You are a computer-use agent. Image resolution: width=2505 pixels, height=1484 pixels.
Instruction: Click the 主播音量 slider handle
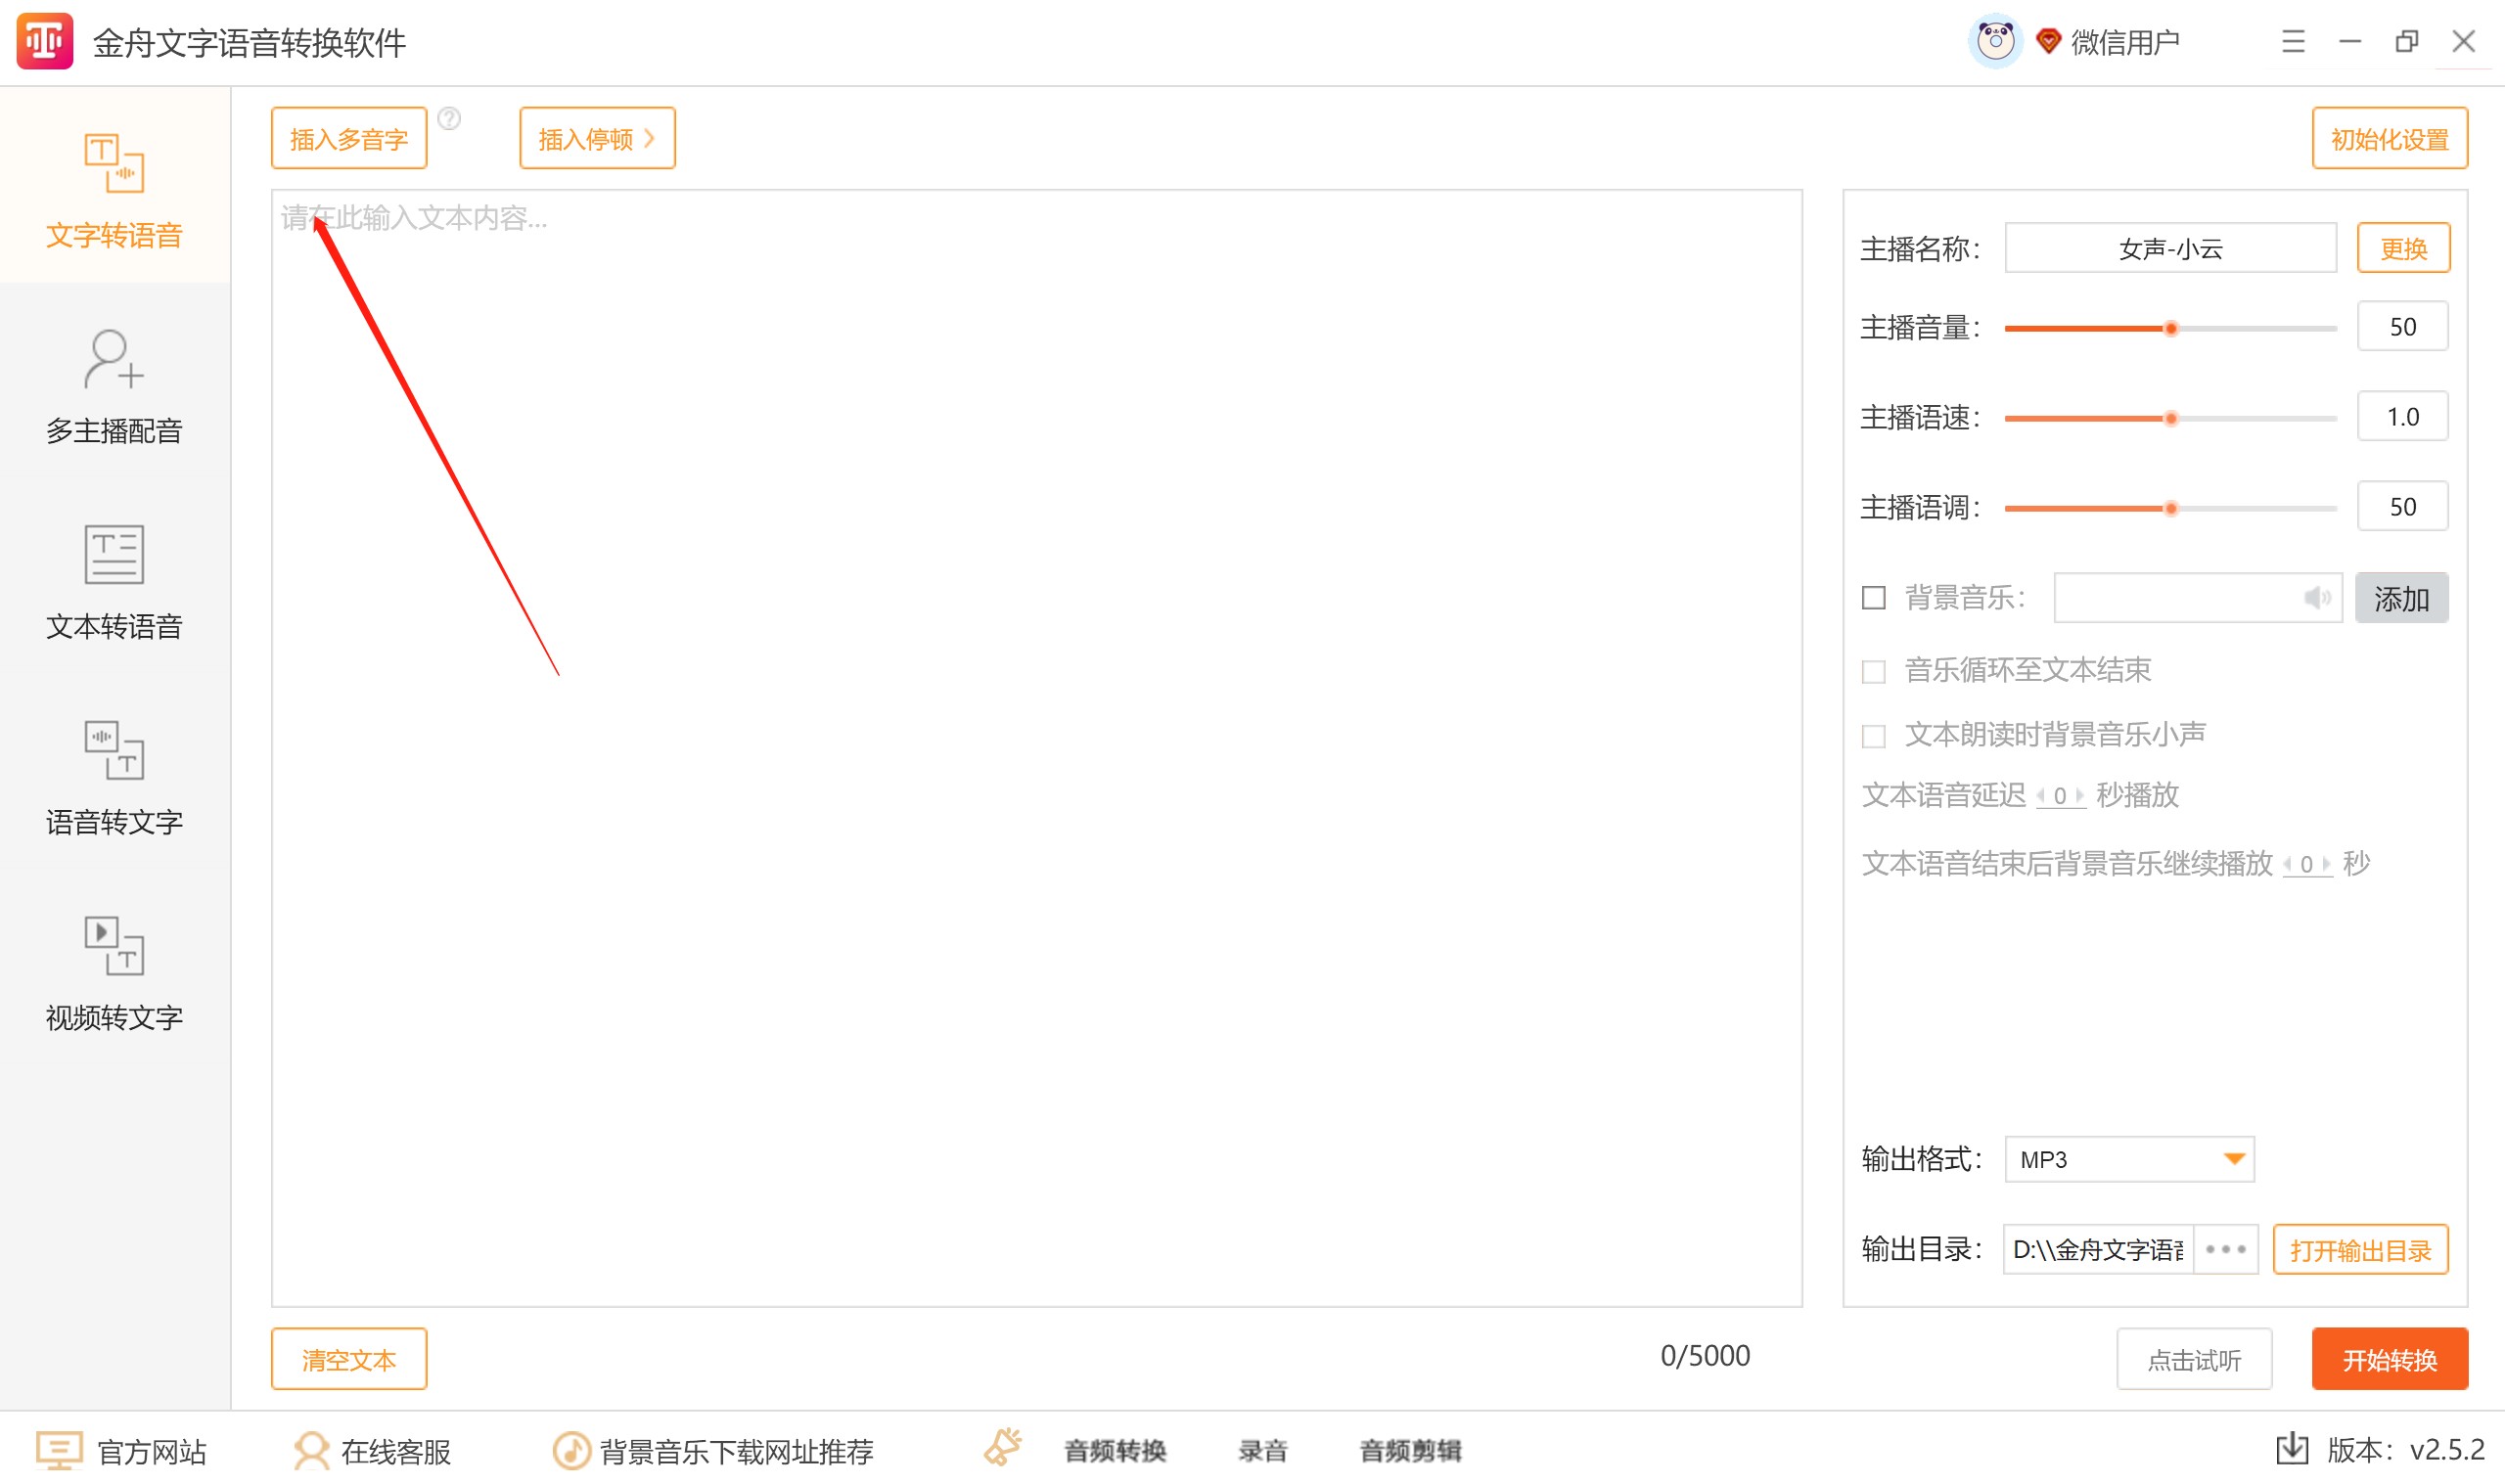pos(2170,328)
